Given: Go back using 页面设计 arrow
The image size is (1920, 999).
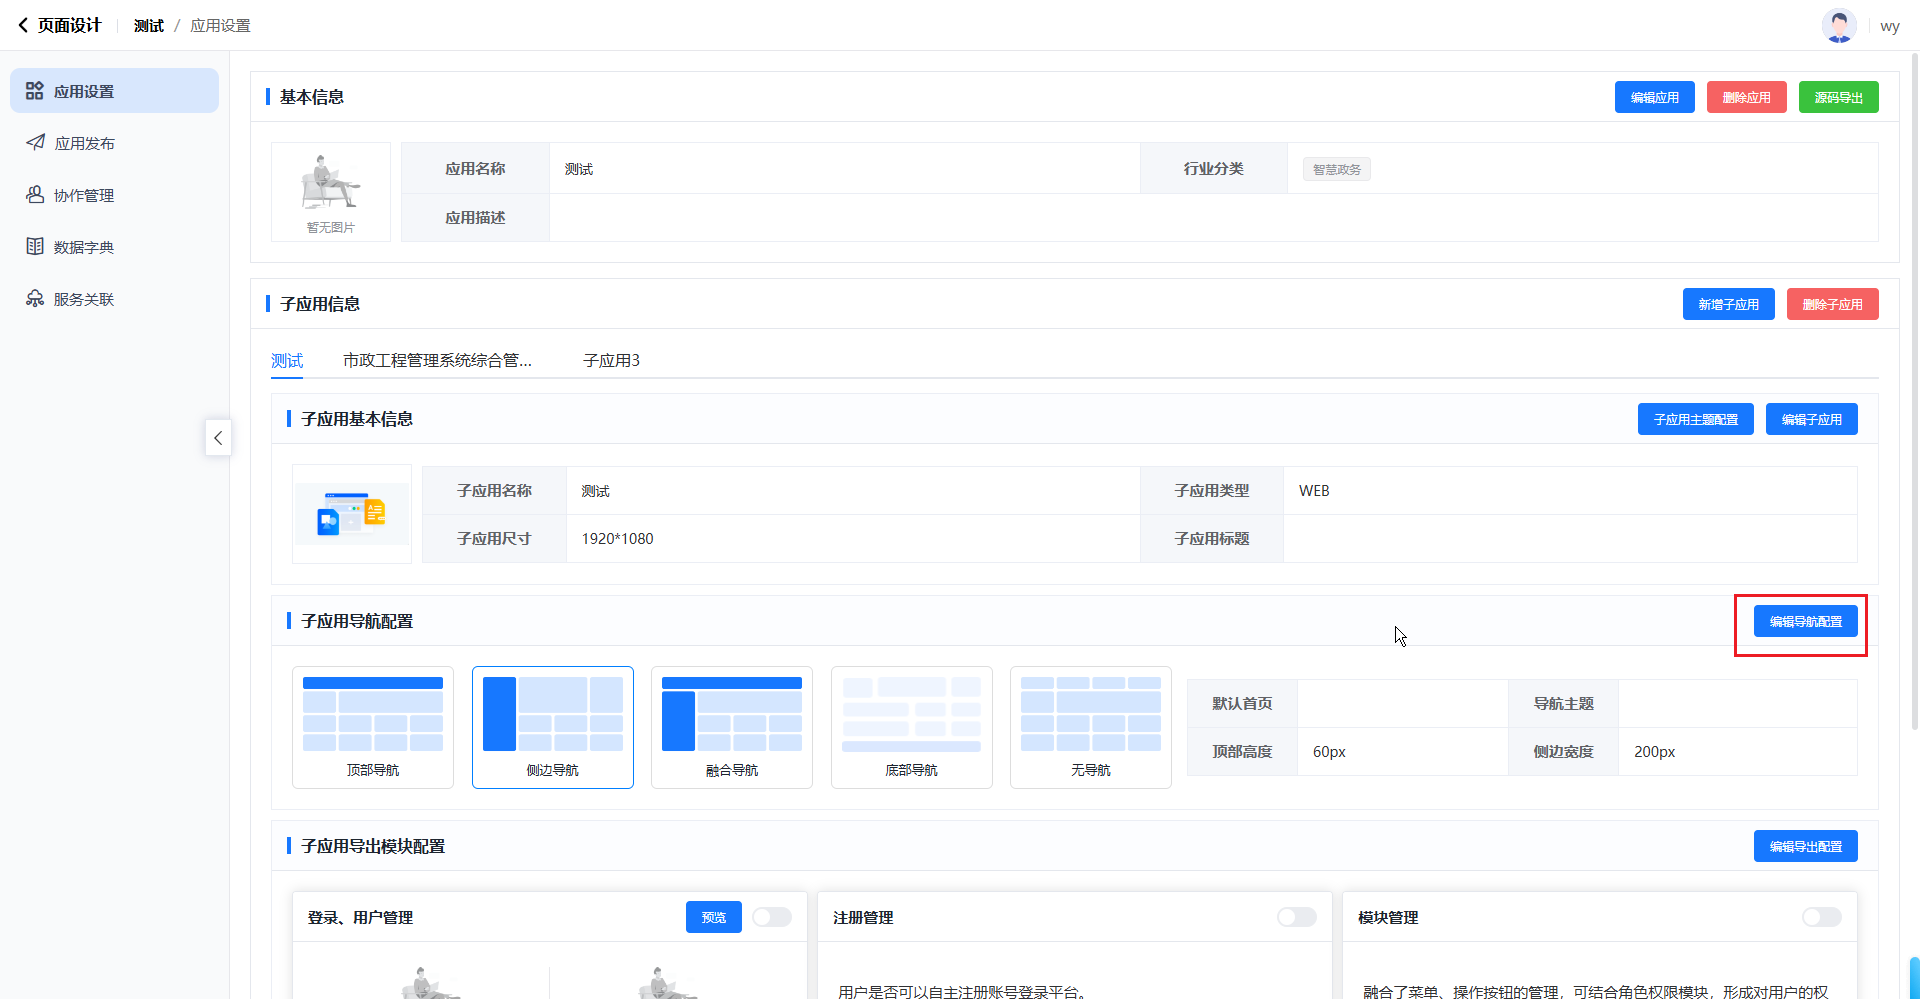Looking at the screenshot, I should [x=23, y=26].
